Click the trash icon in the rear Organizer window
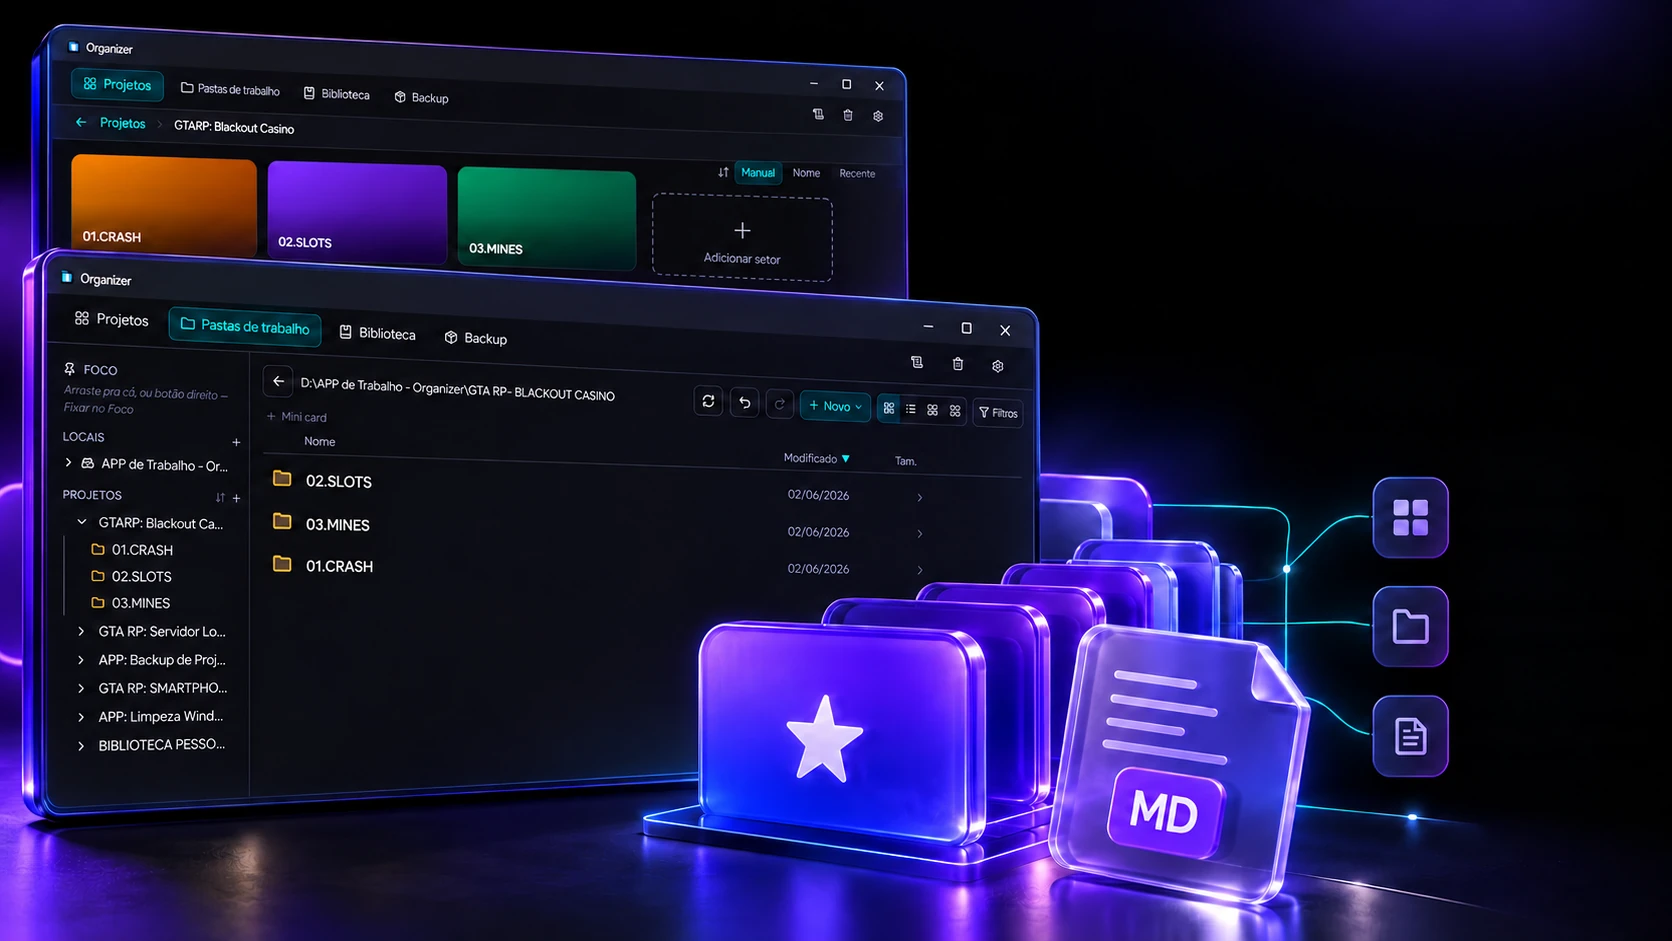1672x941 pixels. (x=848, y=115)
